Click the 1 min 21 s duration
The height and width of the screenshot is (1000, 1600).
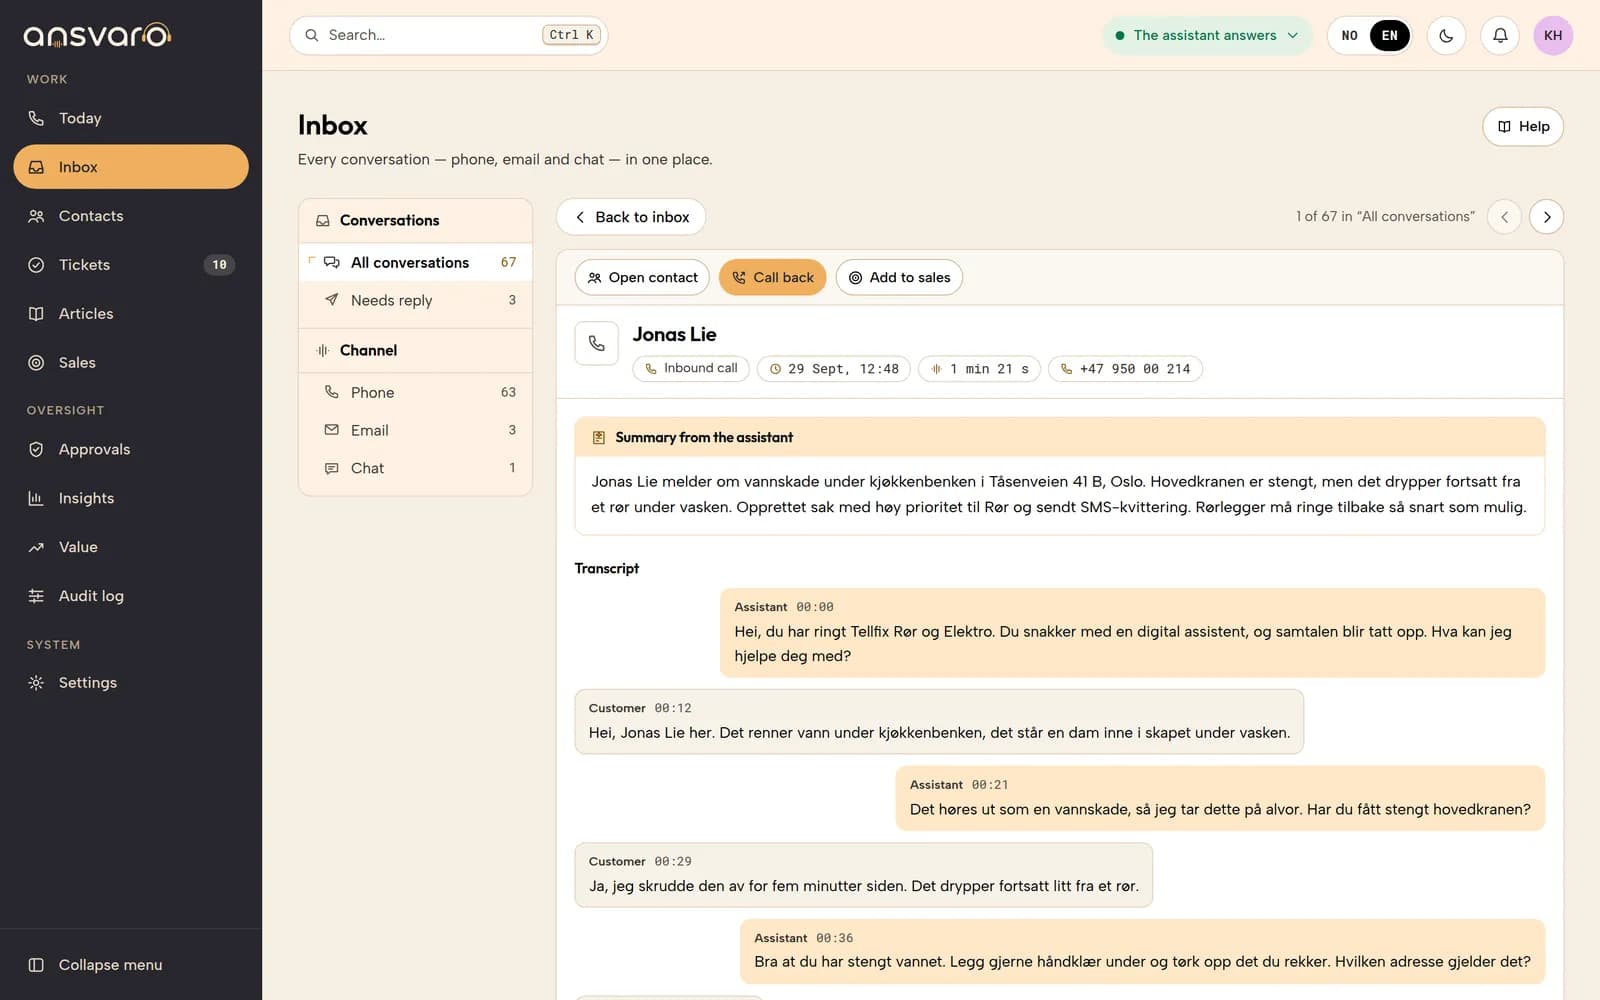(980, 368)
